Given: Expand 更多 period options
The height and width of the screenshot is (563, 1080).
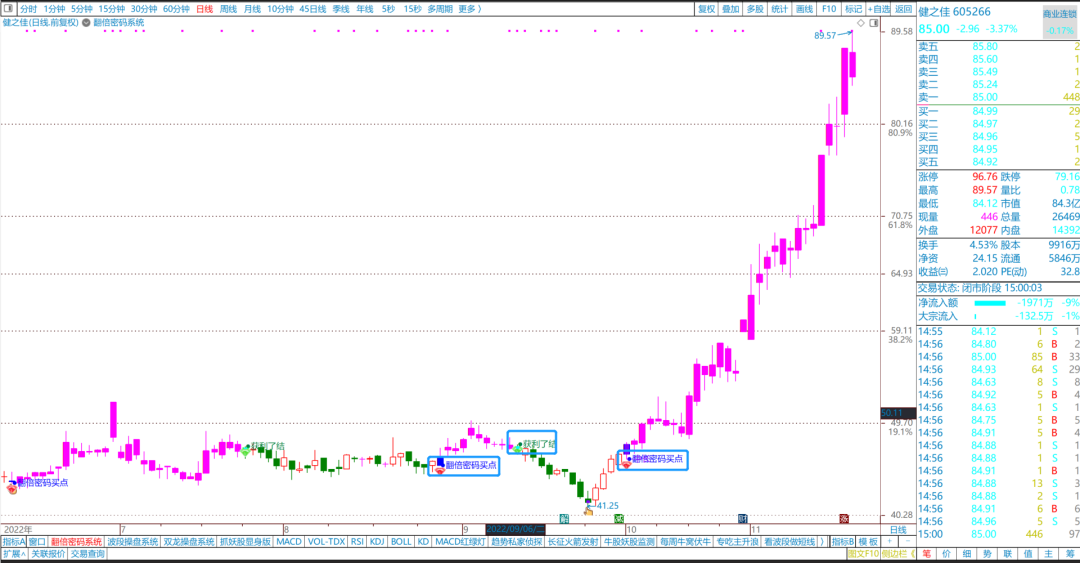Looking at the screenshot, I should click(x=469, y=9).
